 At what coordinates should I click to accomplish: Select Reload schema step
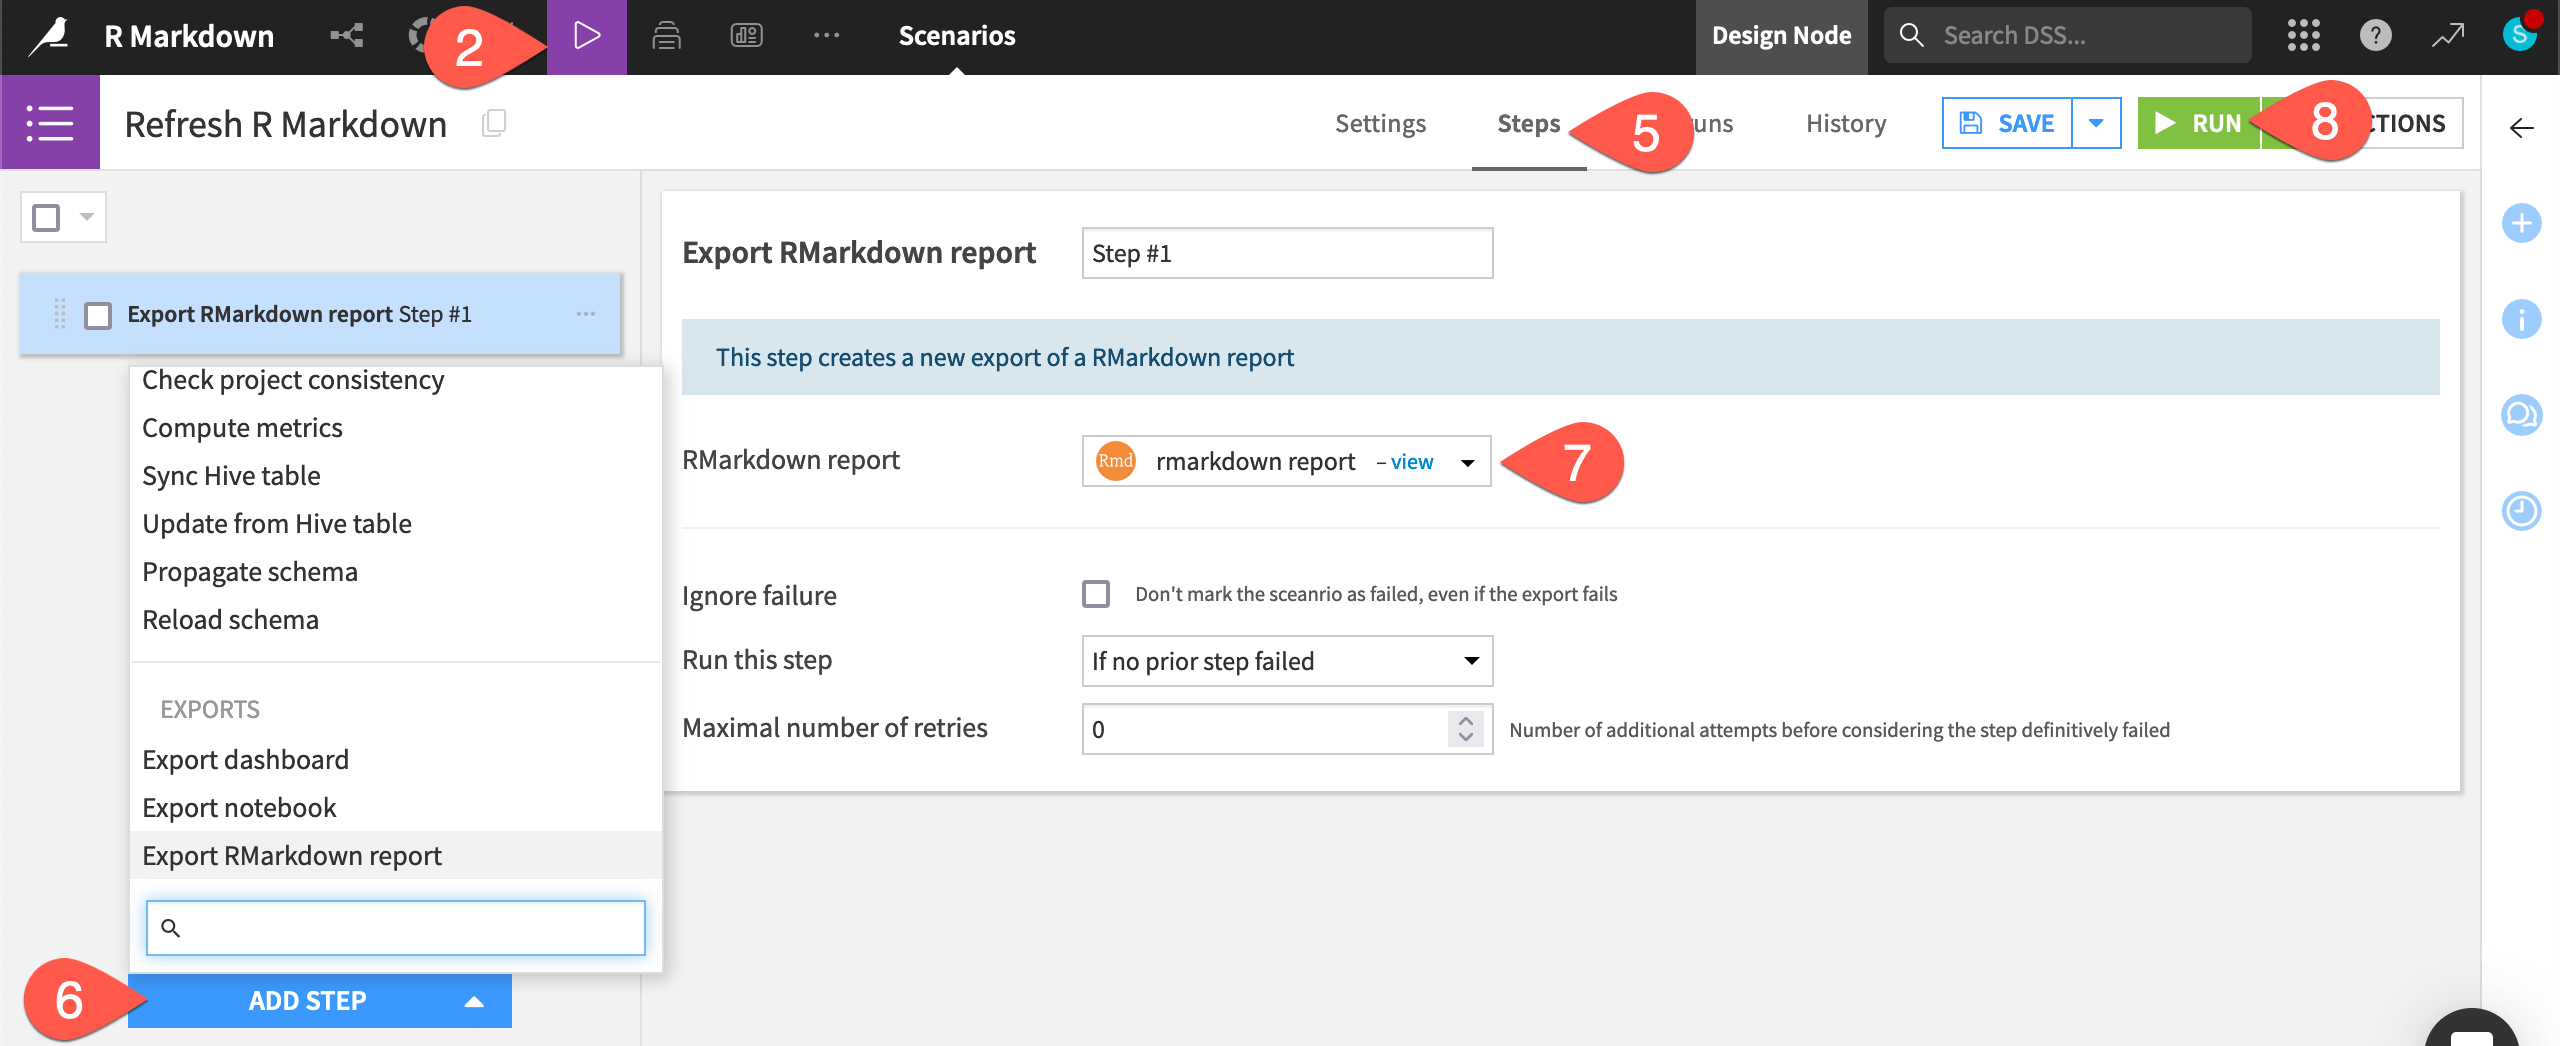[x=230, y=620]
